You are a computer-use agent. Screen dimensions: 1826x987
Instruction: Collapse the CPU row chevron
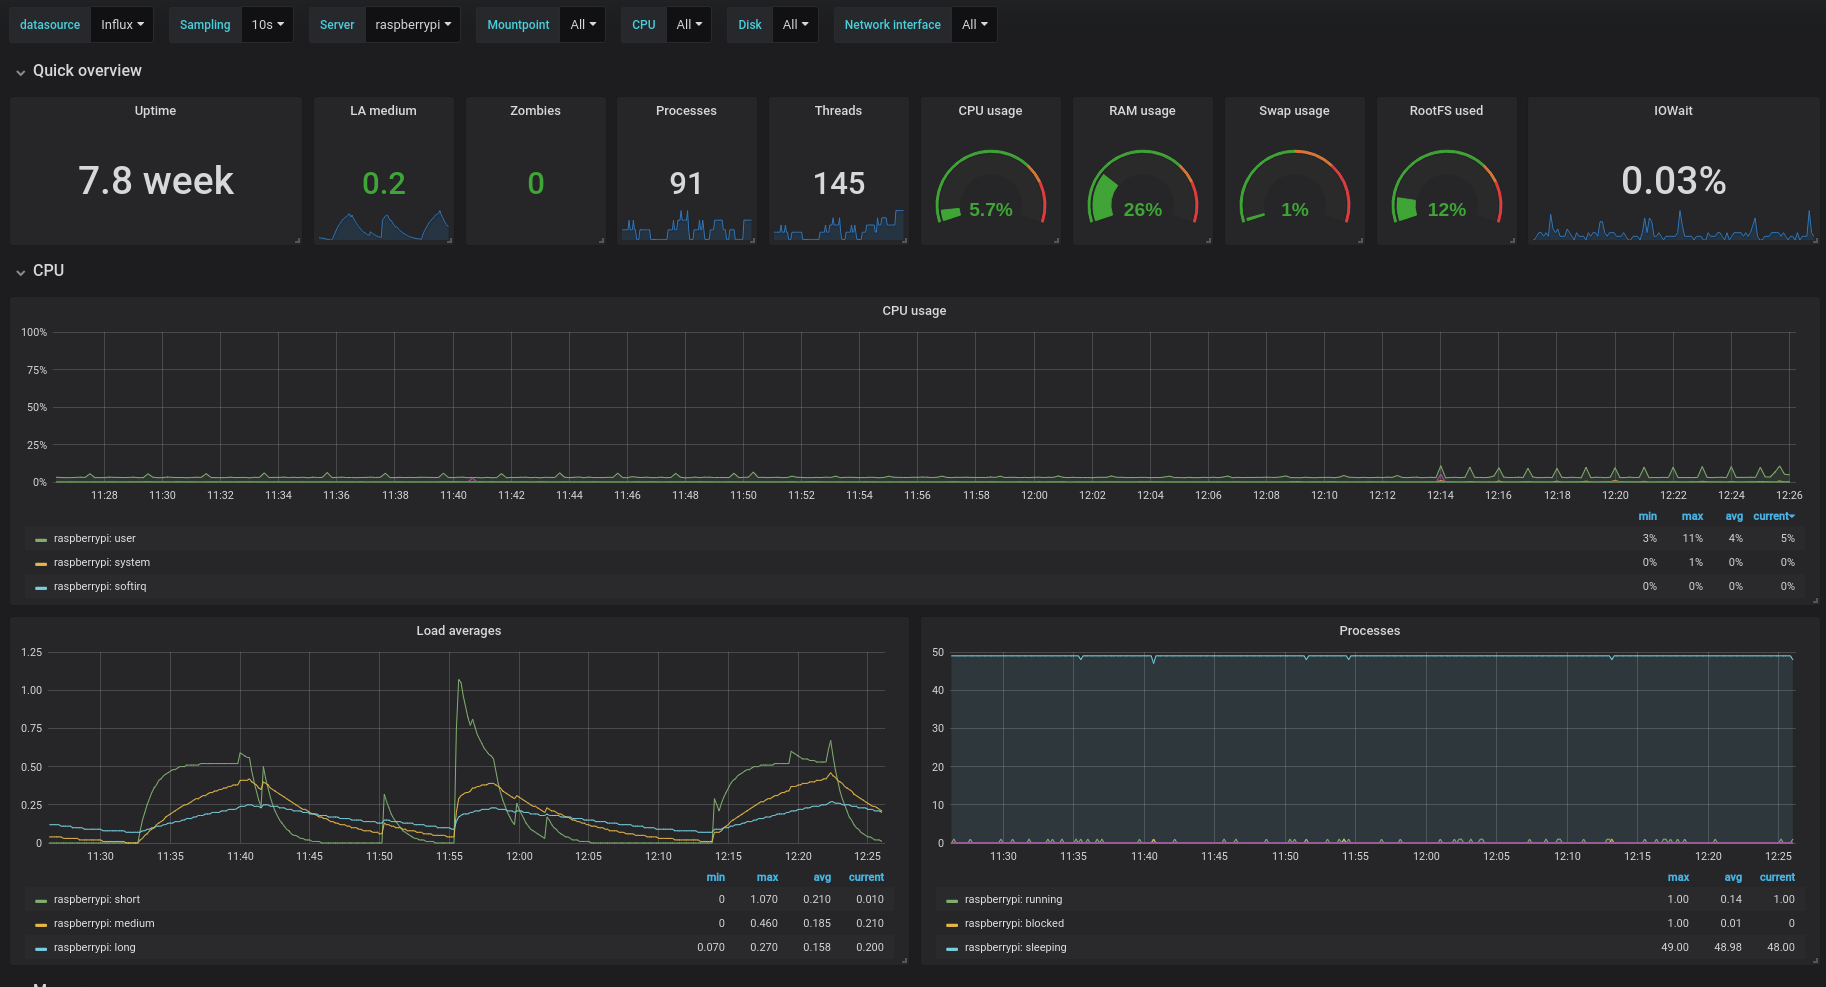20,272
